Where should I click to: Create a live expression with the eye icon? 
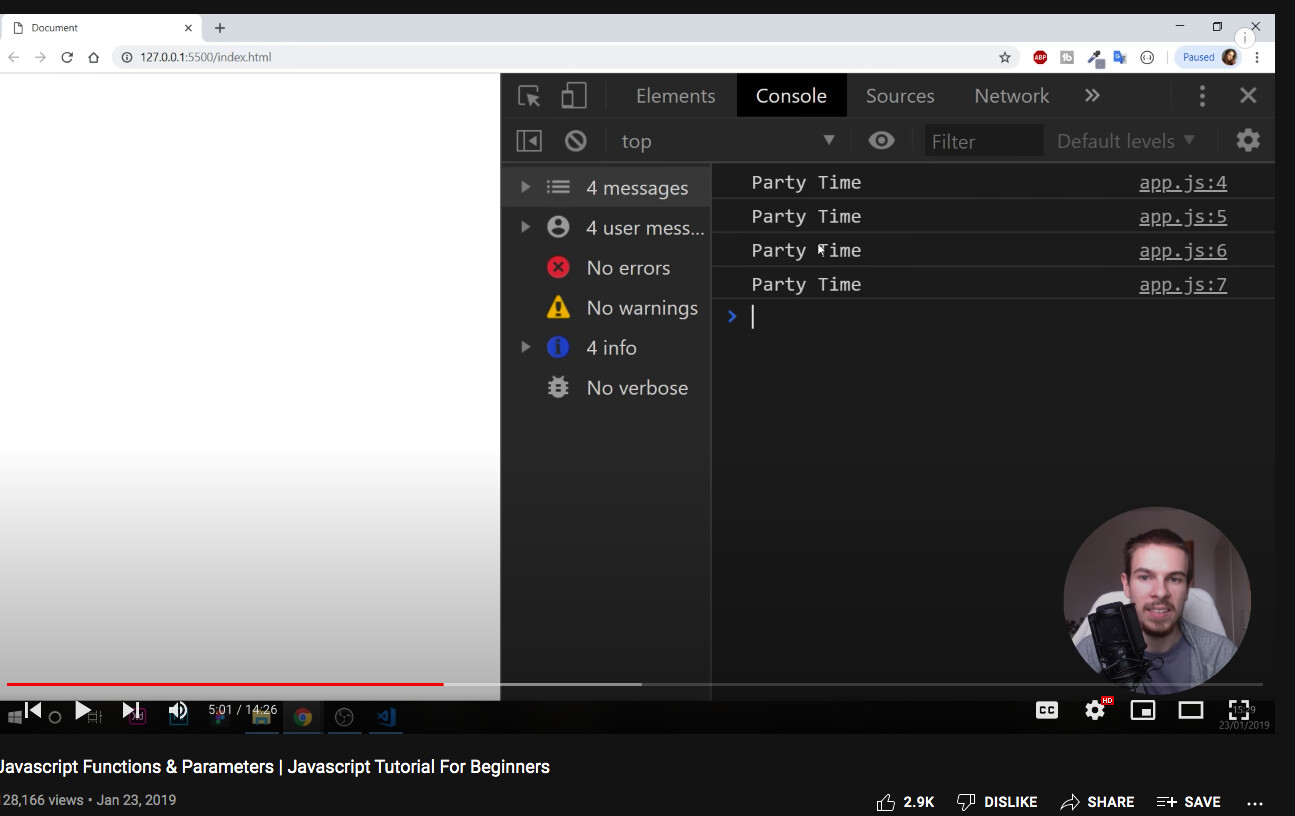coord(881,140)
